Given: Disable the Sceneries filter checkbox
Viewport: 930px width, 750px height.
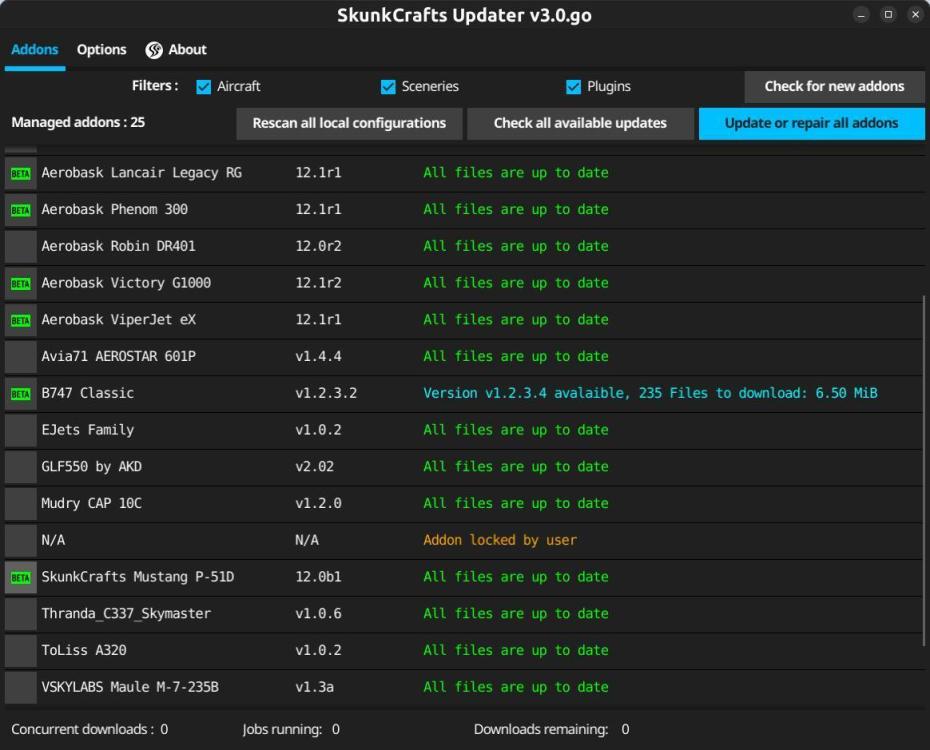Looking at the screenshot, I should click(388, 87).
